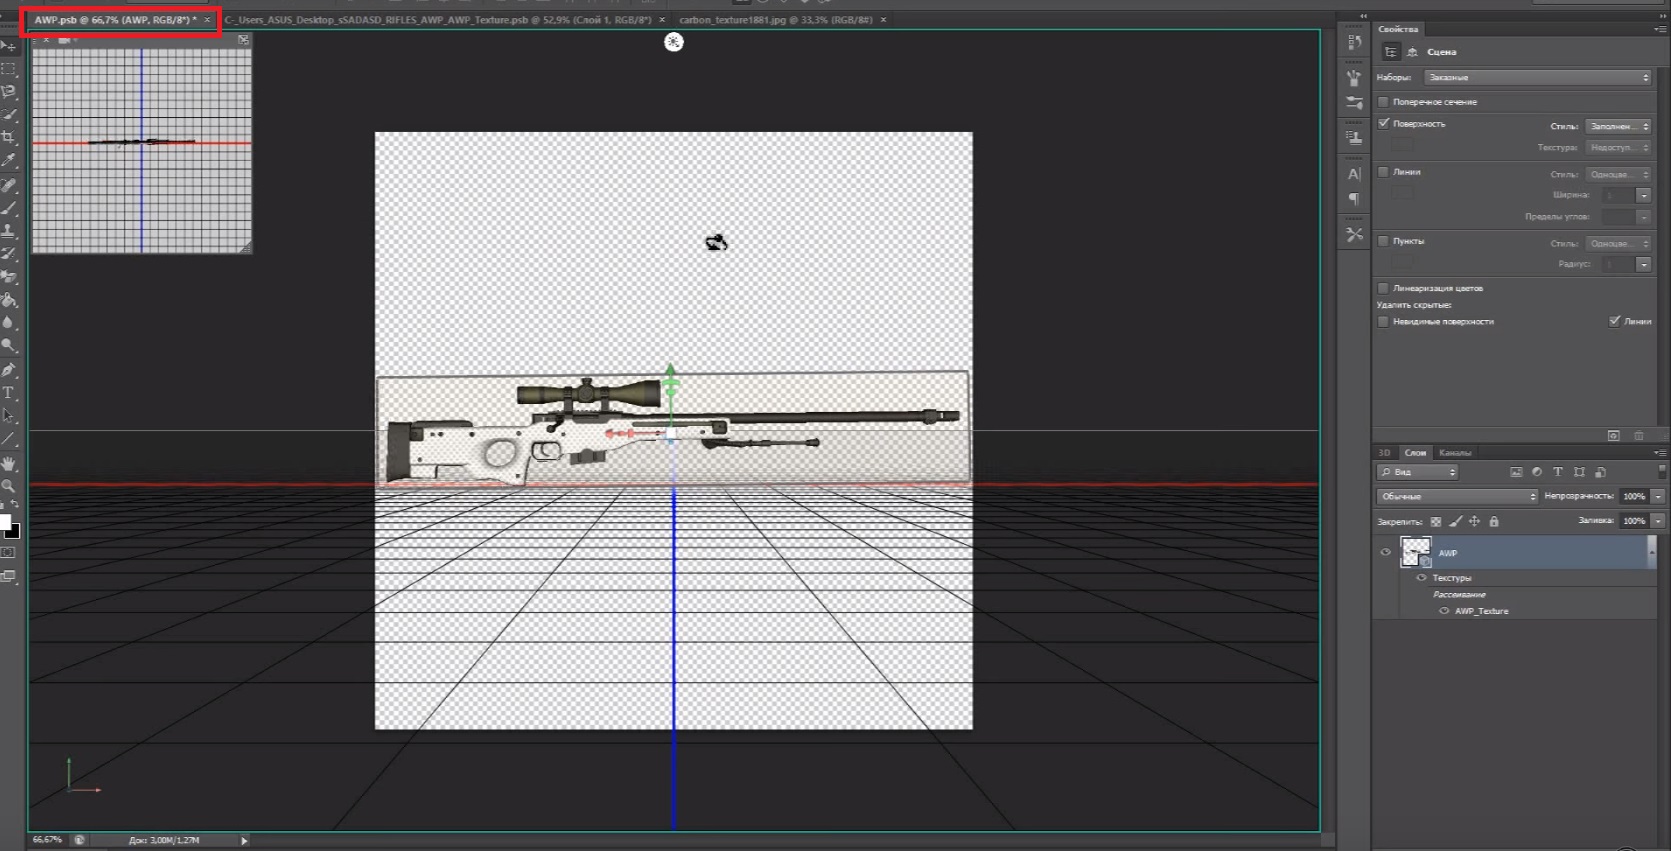This screenshot has height=851, width=1671.
Task: Open Наборы presets dropdown
Action: [1538, 77]
